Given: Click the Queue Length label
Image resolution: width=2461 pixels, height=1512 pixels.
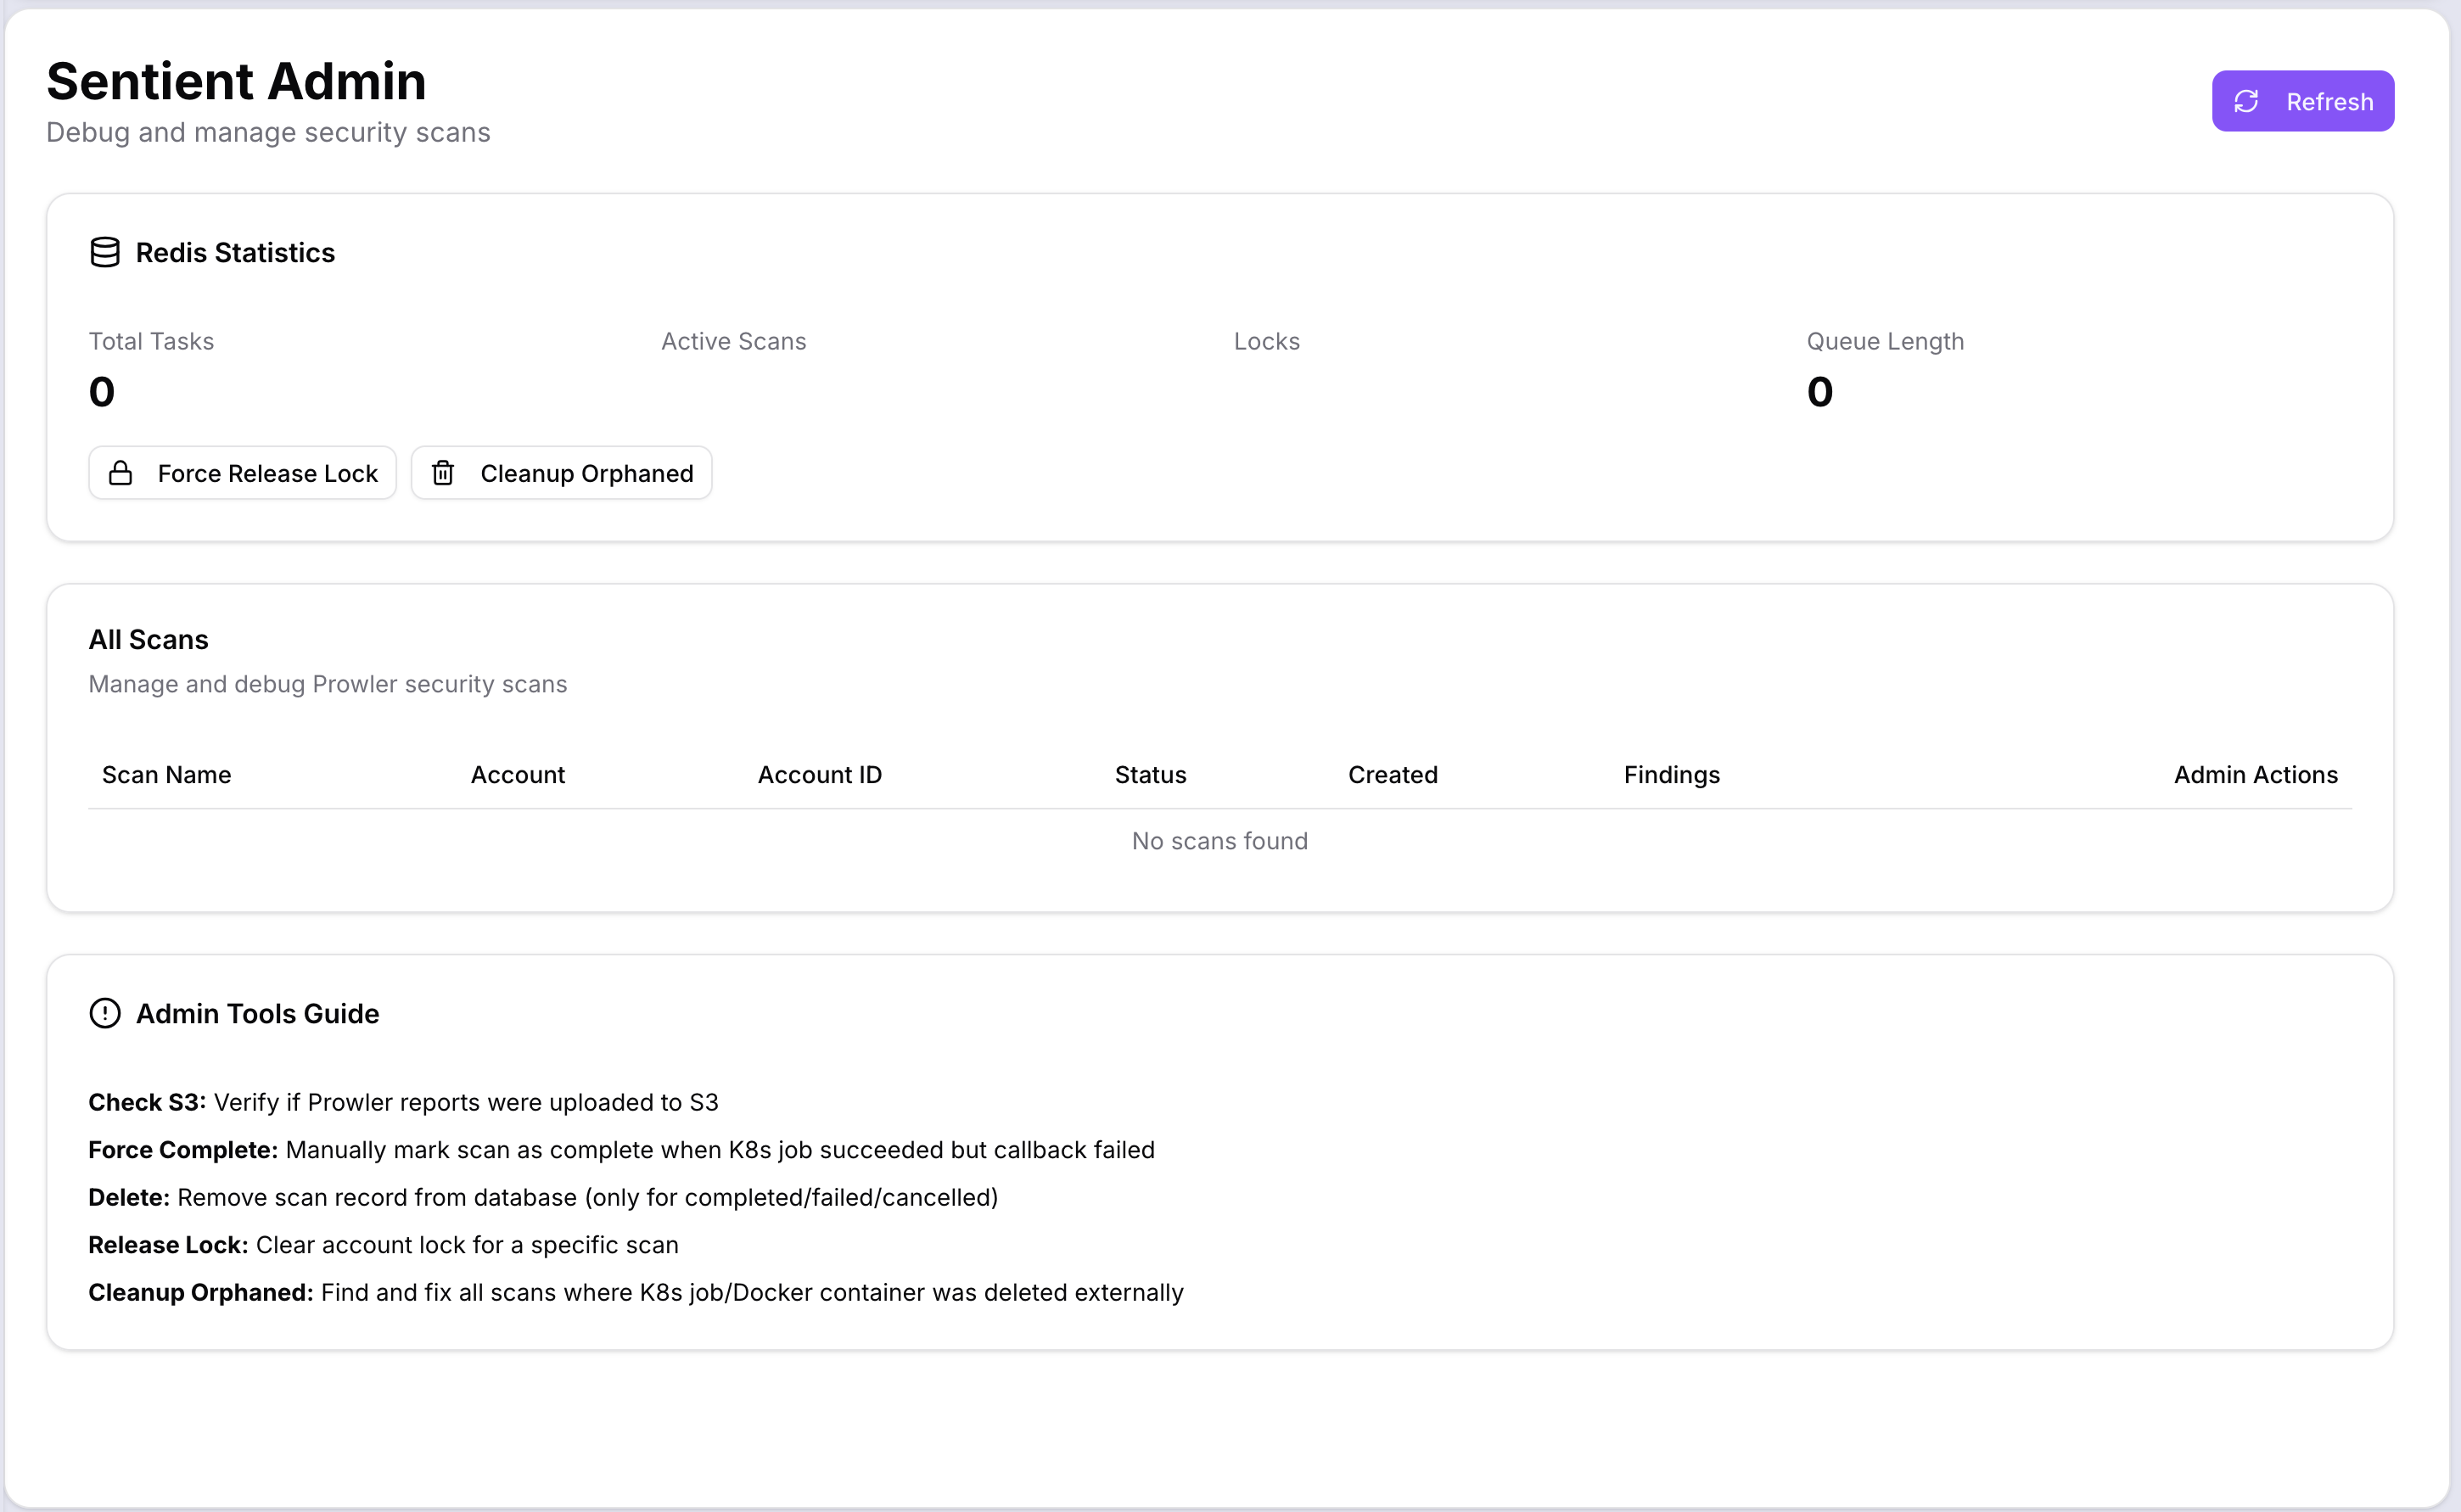Looking at the screenshot, I should click(x=1886, y=341).
